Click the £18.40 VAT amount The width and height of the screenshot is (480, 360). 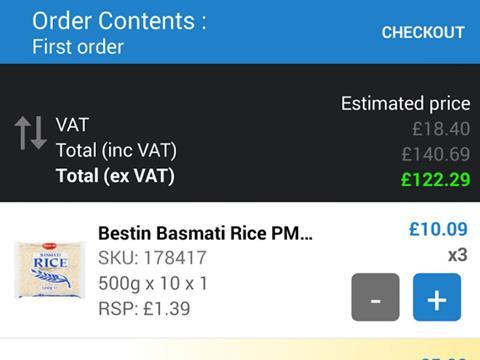click(441, 129)
